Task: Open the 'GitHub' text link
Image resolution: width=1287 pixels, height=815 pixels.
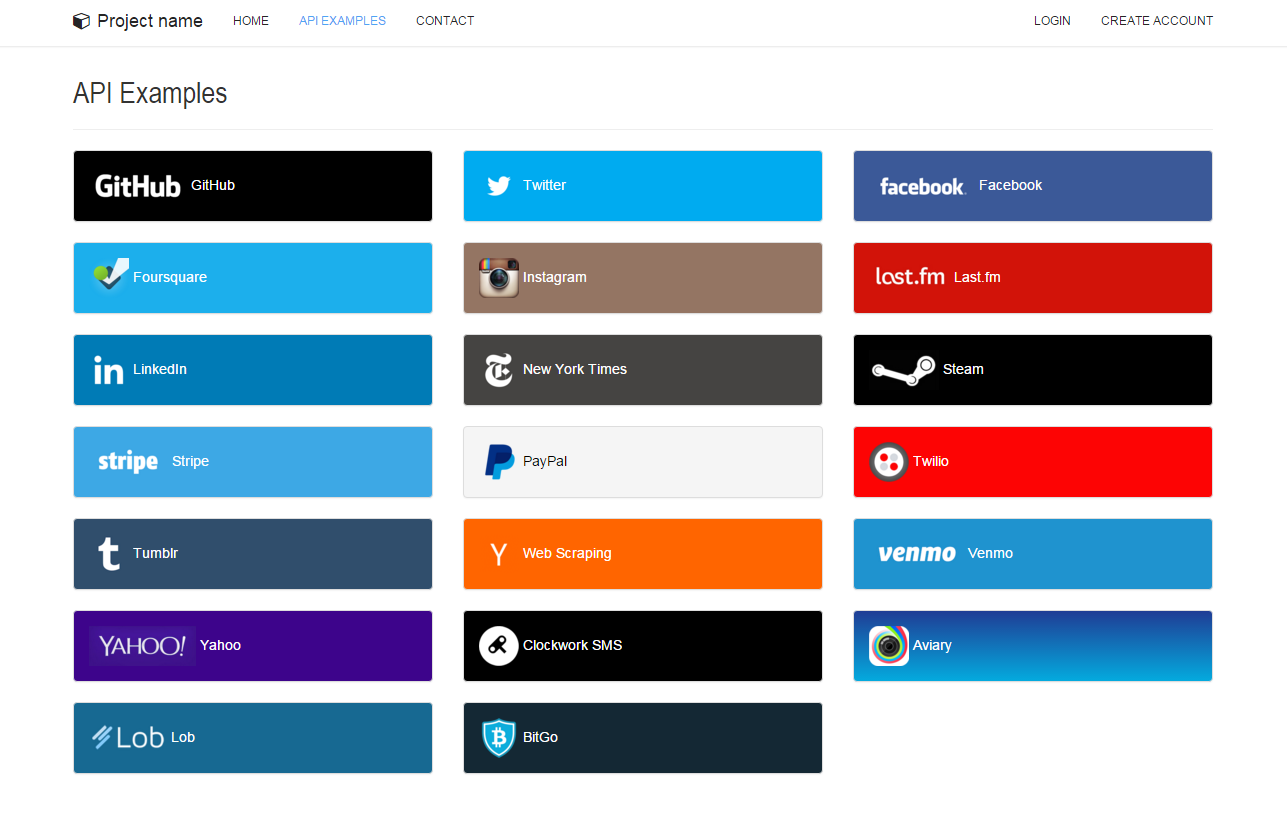Action: 213,185
